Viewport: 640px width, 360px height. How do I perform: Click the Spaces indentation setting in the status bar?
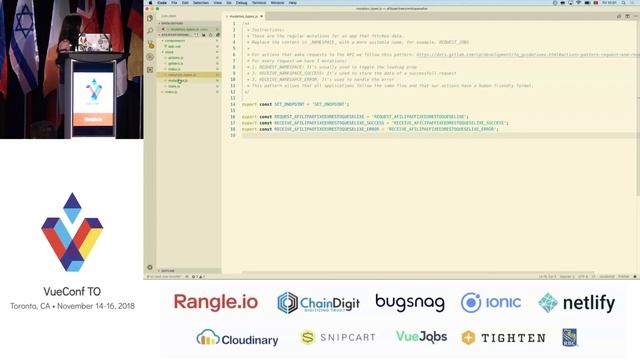(567, 277)
